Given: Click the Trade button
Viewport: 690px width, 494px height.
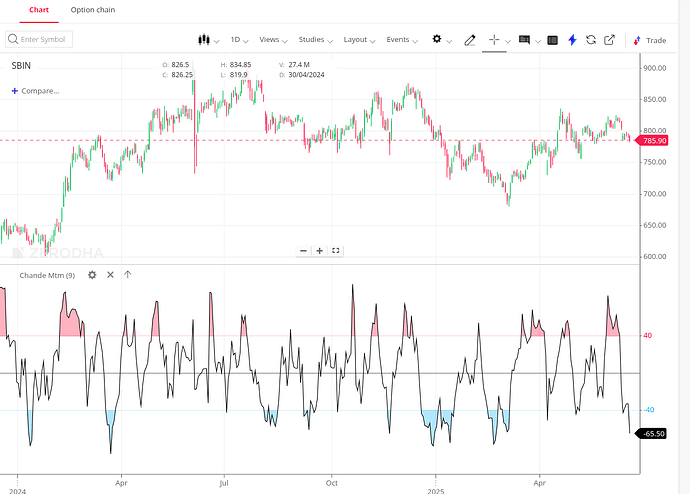Looking at the screenshot, I should click(x=650, y=40).
